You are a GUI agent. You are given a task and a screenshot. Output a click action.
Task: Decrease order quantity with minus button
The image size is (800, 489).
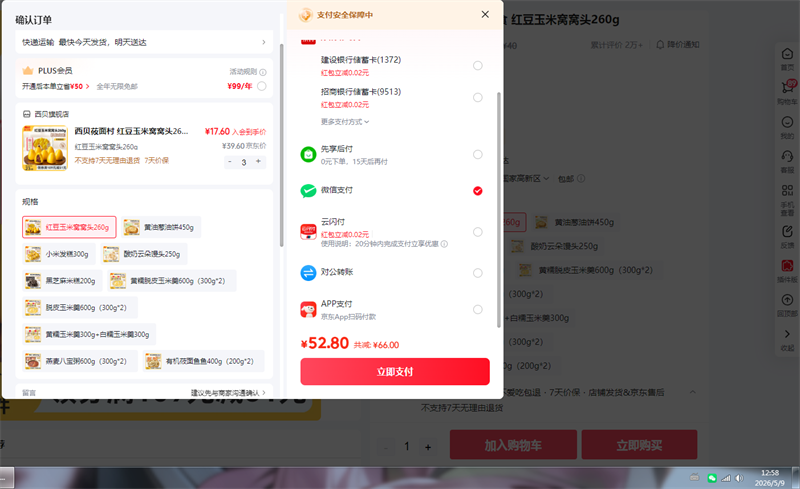tap(230, 162)
